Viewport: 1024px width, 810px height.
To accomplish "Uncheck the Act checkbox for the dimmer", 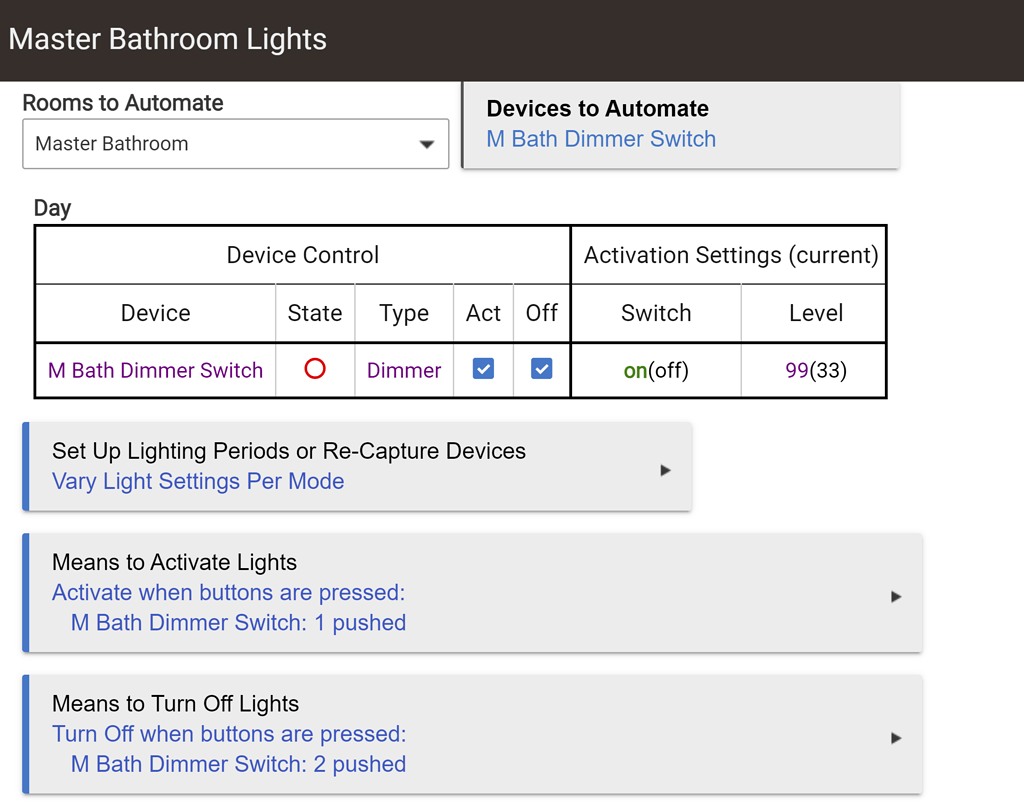I will coord(483,369).
